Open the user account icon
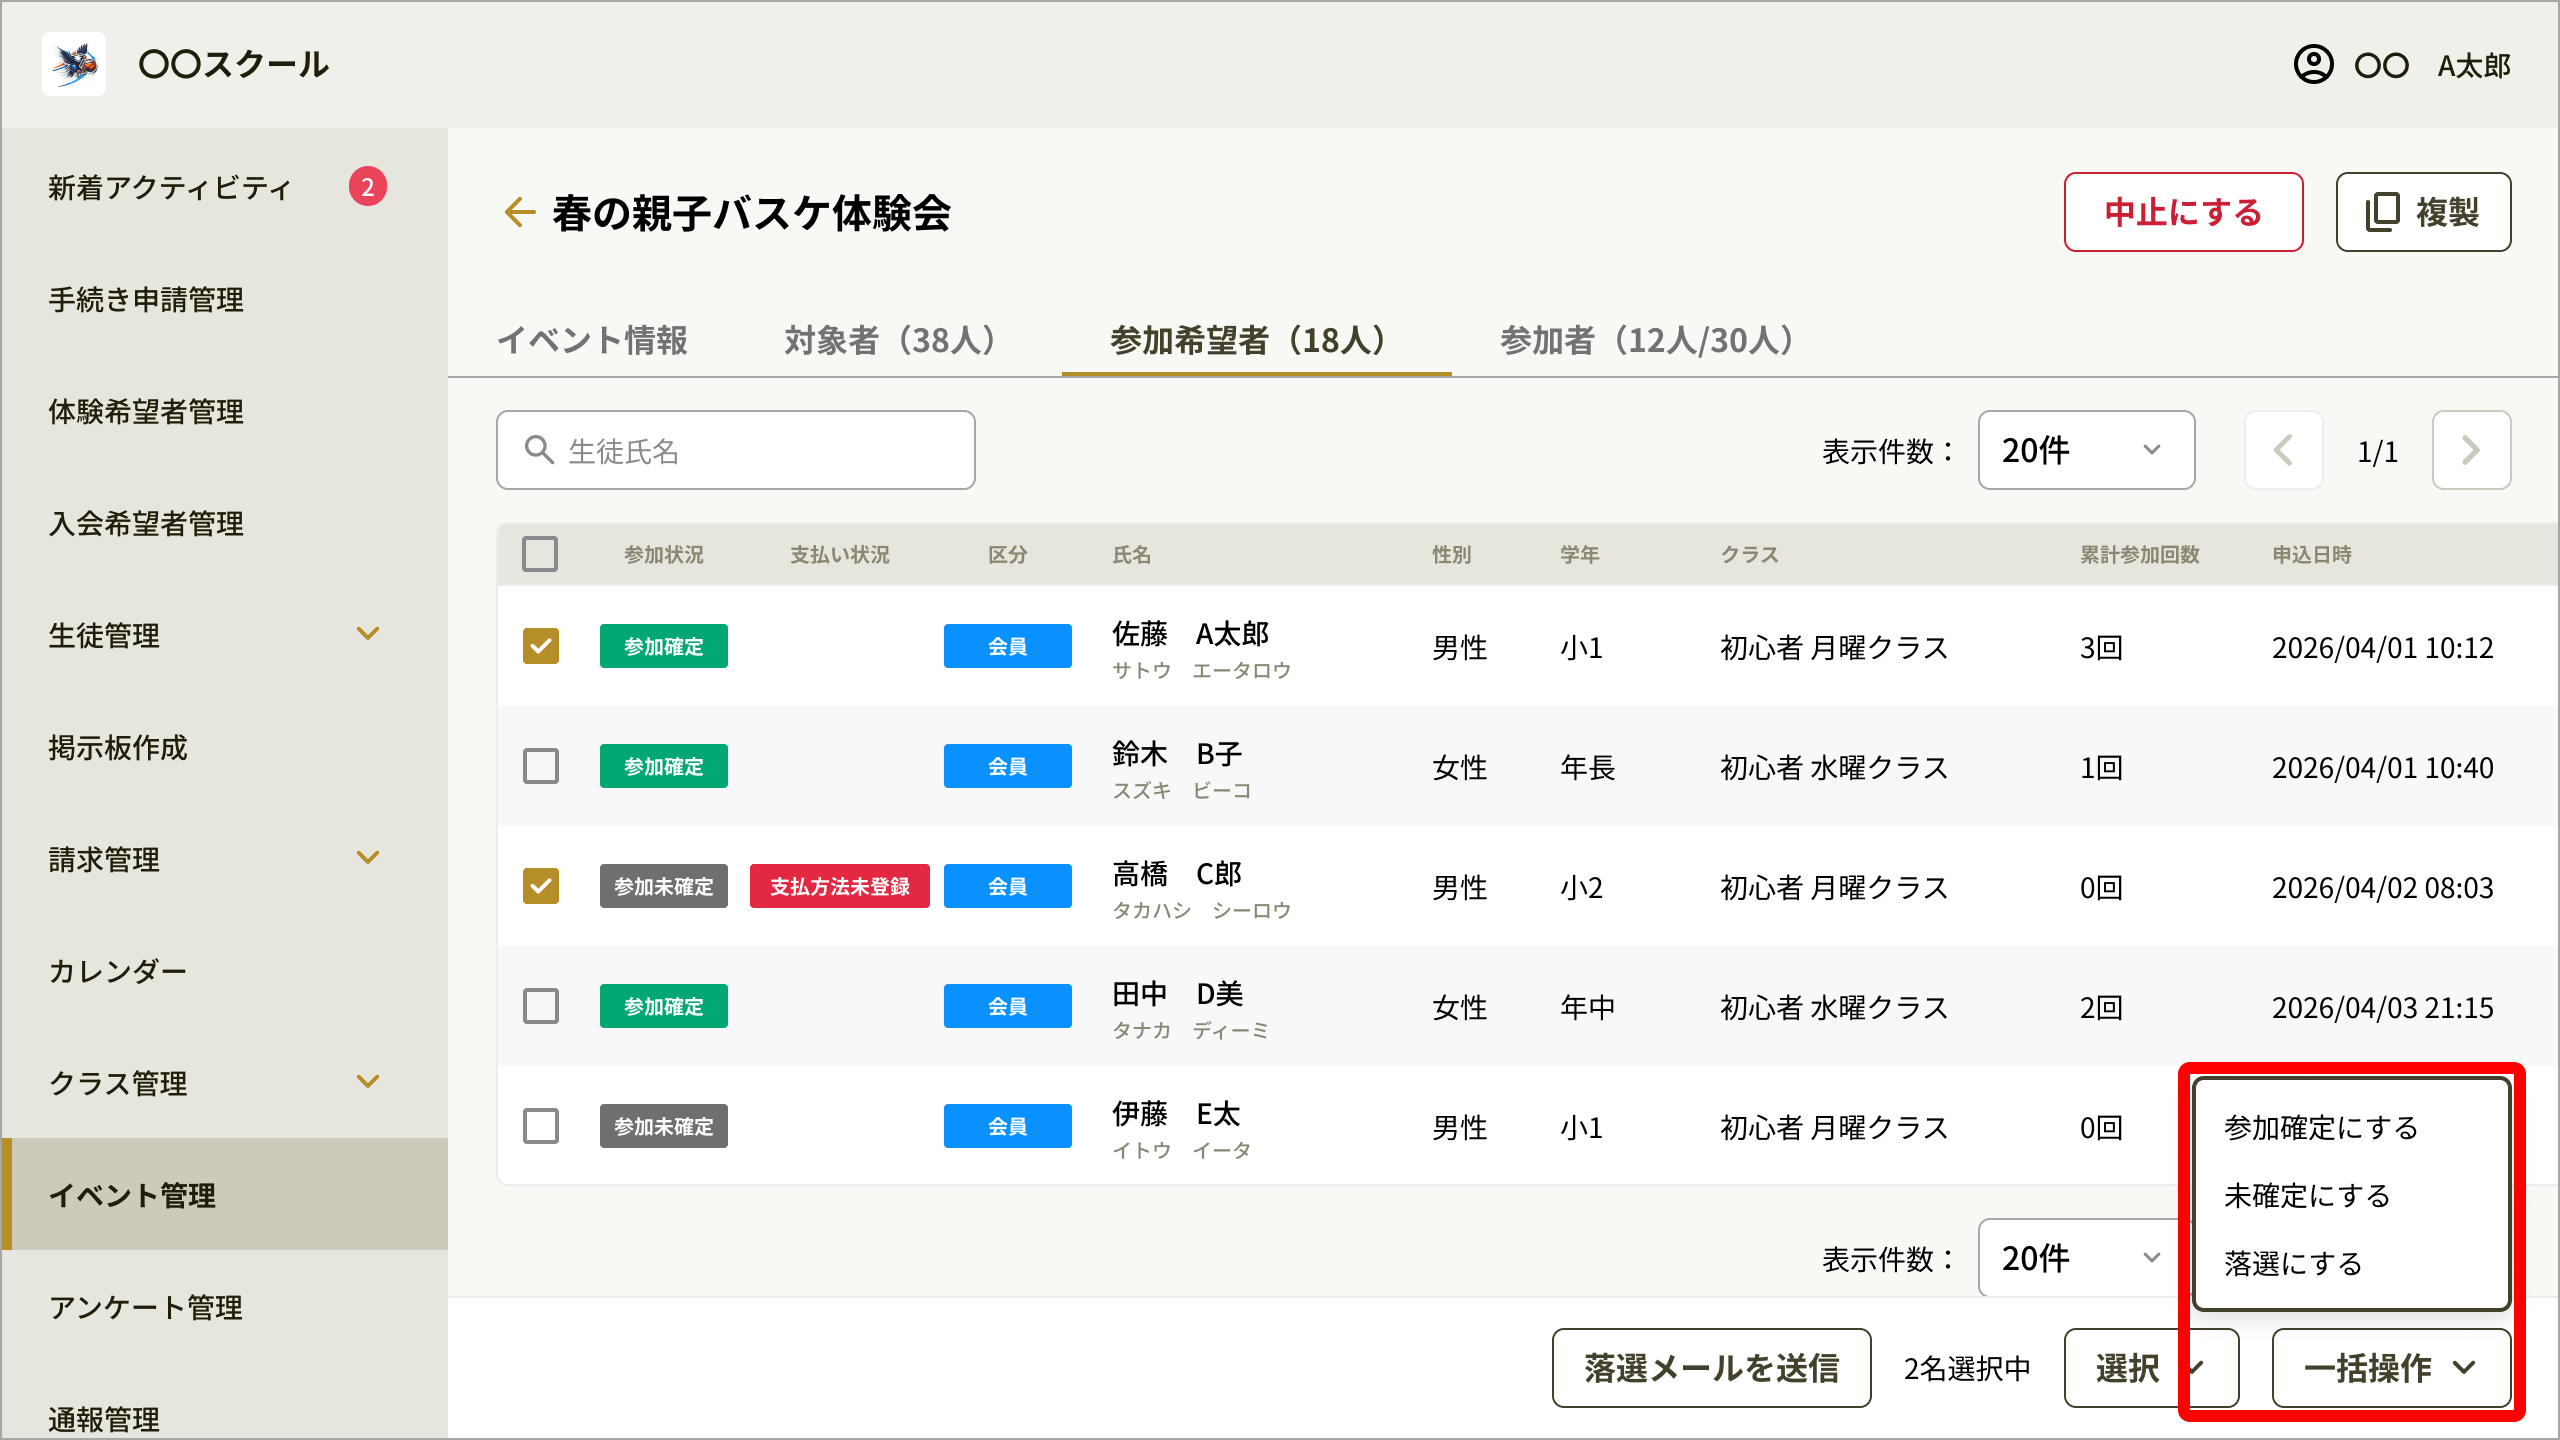 (x=2313, y=65)
